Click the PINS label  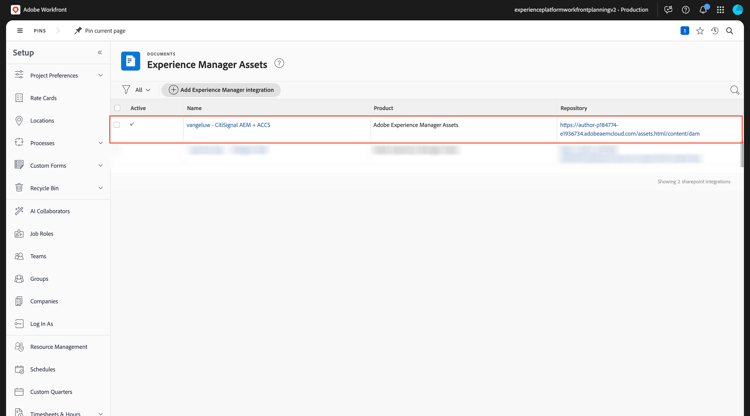point(40,31)
